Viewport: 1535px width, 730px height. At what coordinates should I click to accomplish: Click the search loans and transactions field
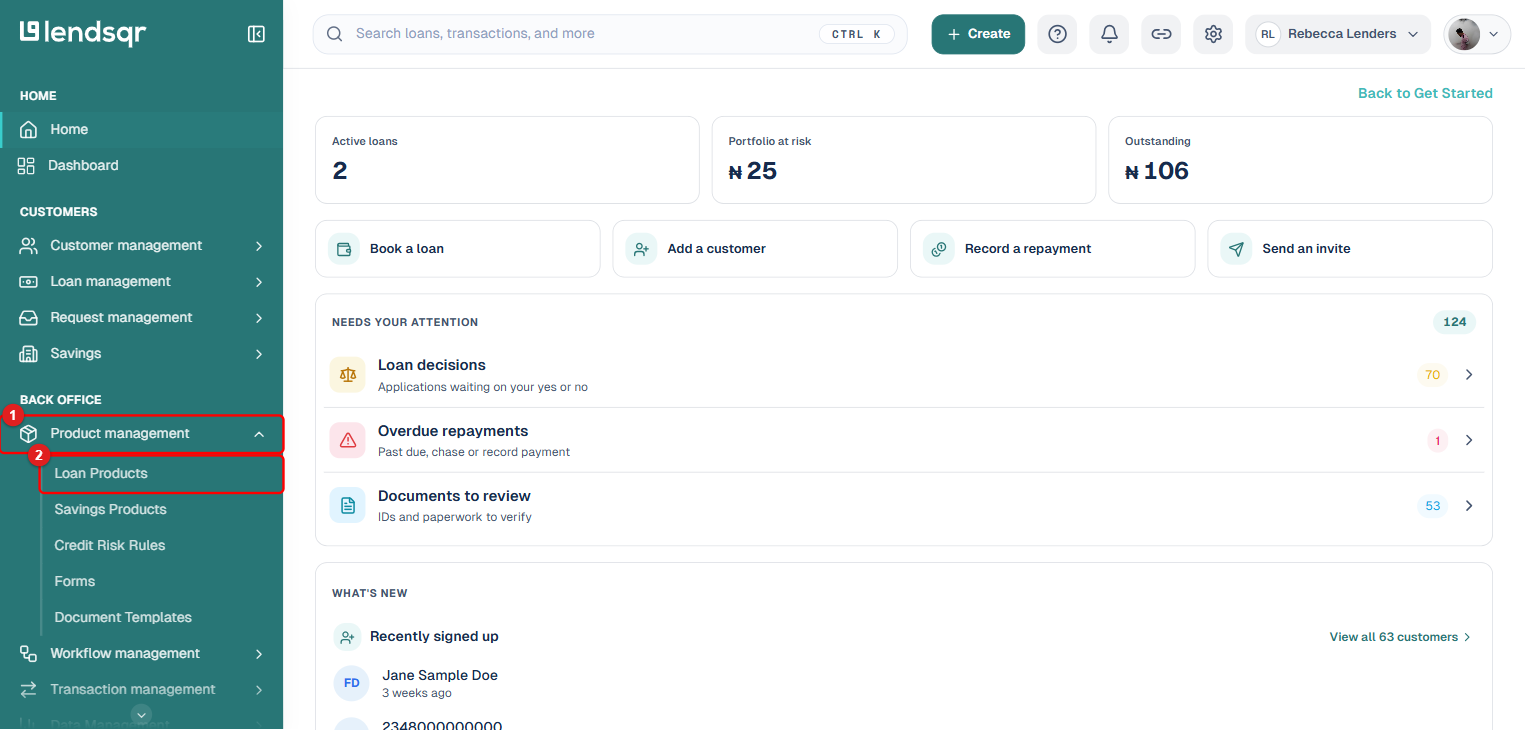pyautogui.click(x=610, y=34)
